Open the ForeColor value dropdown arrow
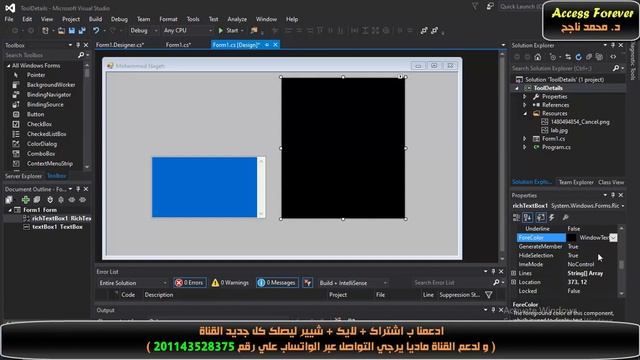The image size is (640, 360). (x=613, y=238)
